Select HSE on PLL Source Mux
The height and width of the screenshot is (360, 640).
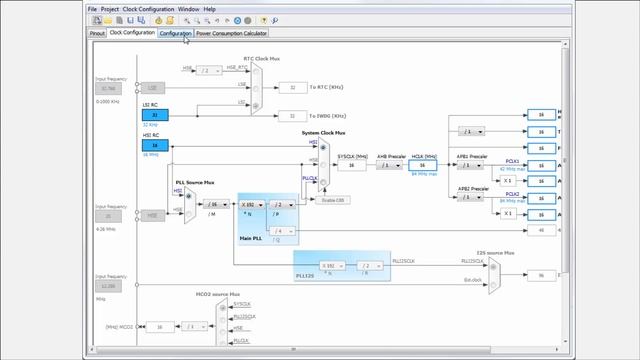point(189,214)
